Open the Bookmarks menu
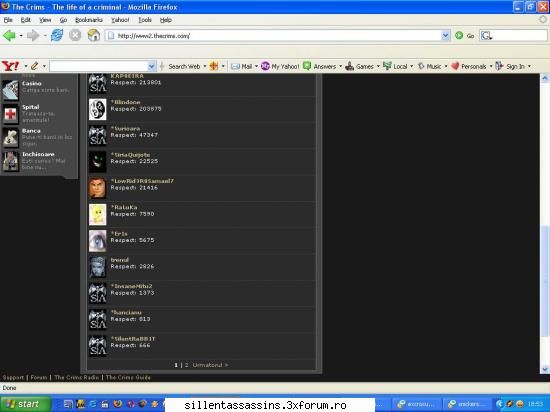Viewport: 550px width, 412px height. 89,20
